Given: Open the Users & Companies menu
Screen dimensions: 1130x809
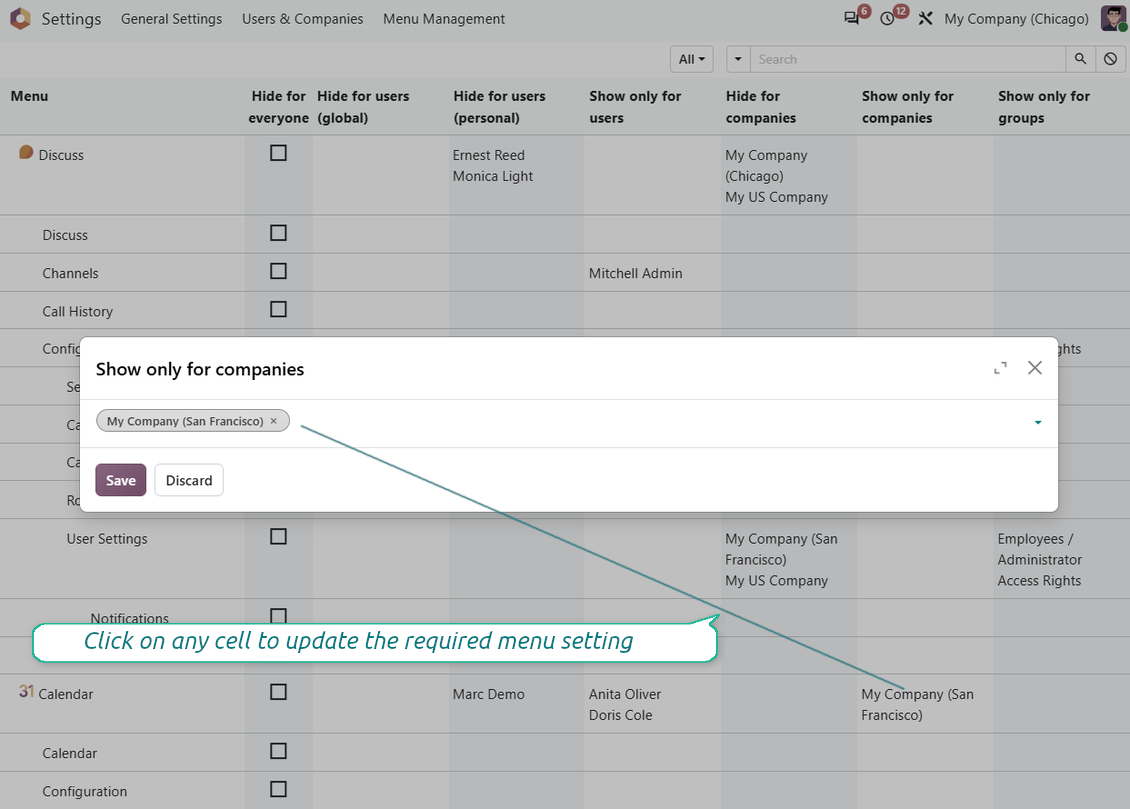Looking at the screenshot, I should (303, 19).
